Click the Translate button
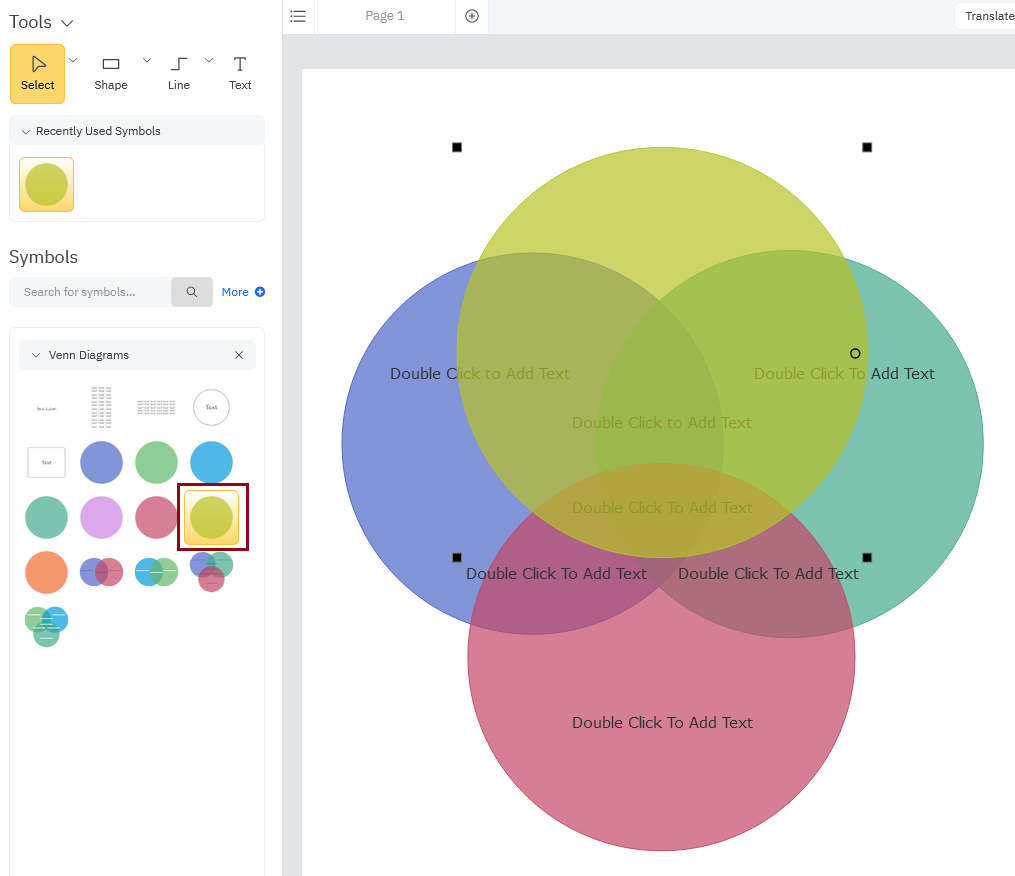The image size is (1015, 876). [x=989, y=16]
